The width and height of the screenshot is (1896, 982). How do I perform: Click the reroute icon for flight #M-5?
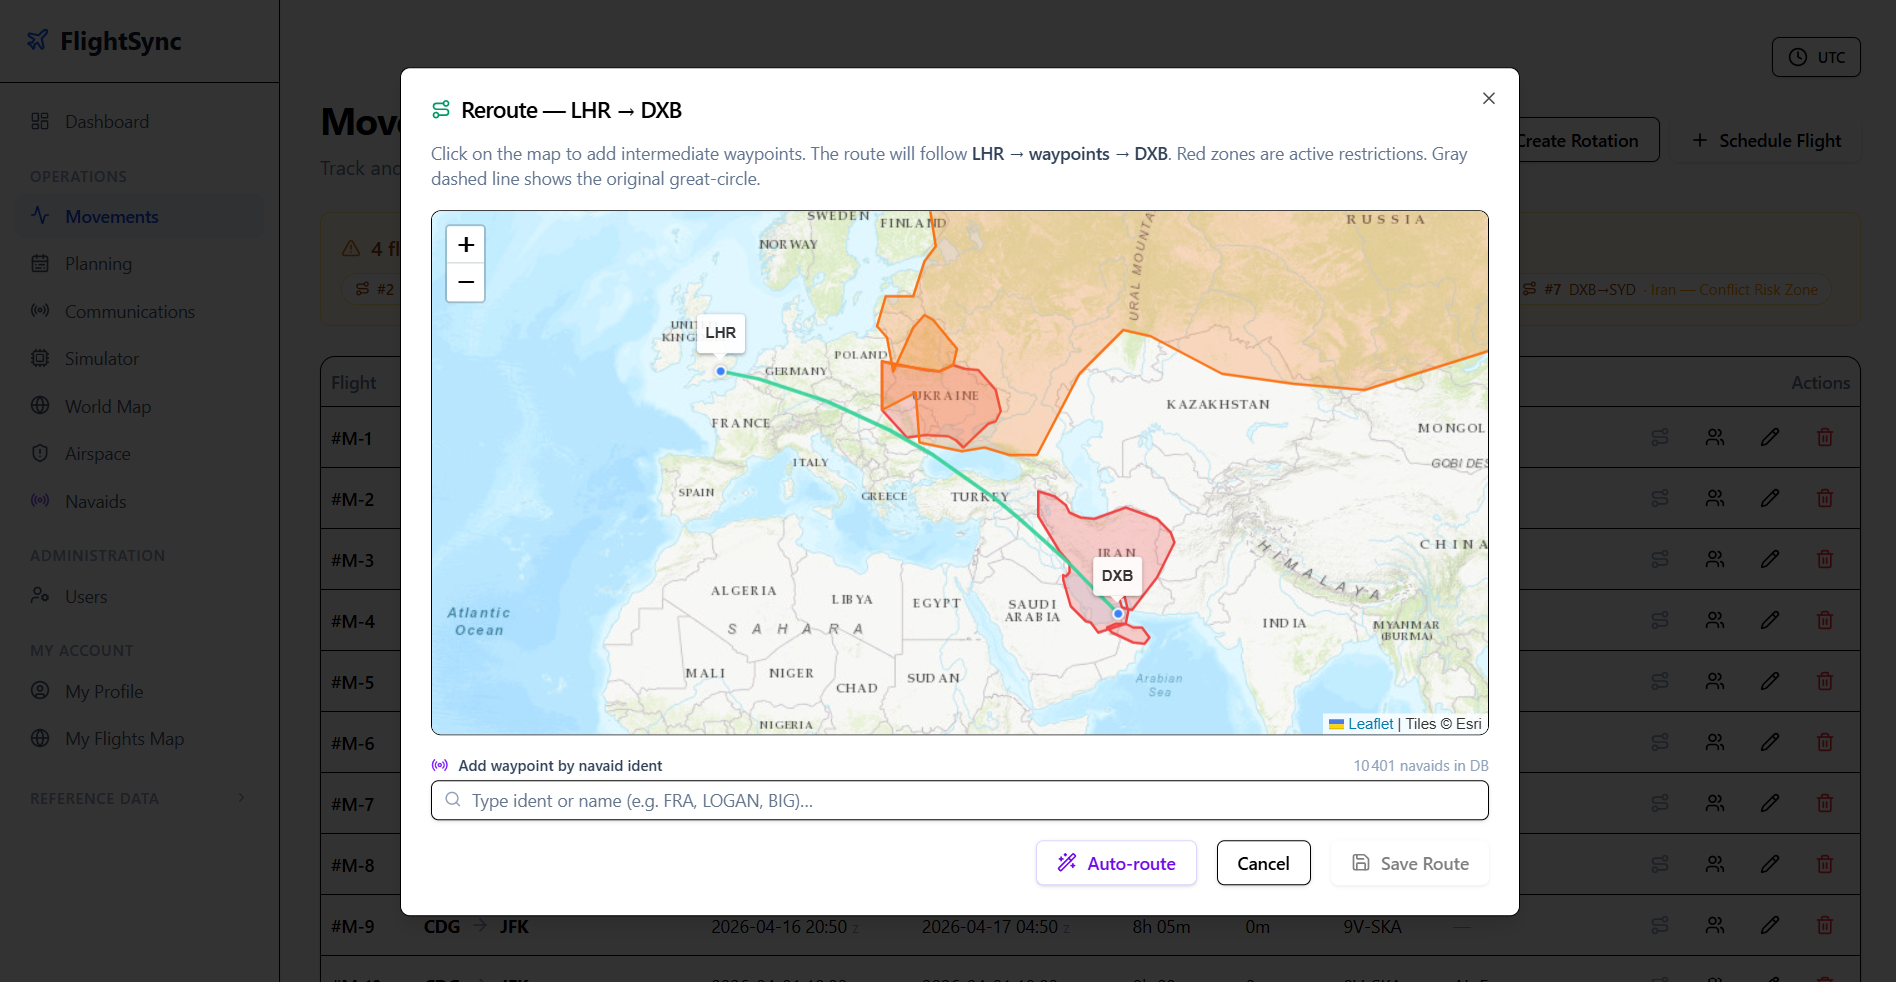tap(1660, 681)
